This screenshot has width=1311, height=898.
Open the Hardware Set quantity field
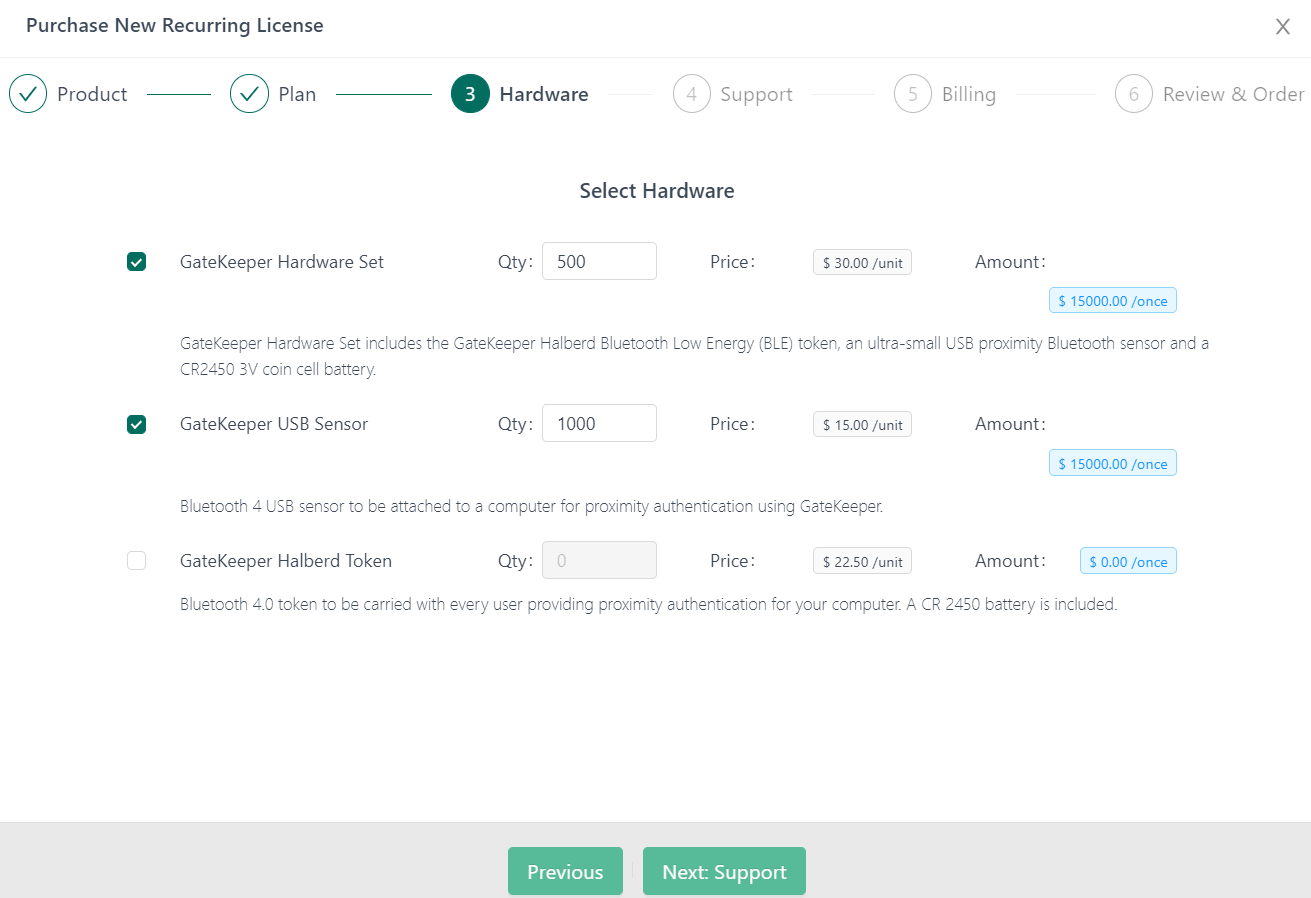(599, 261)
